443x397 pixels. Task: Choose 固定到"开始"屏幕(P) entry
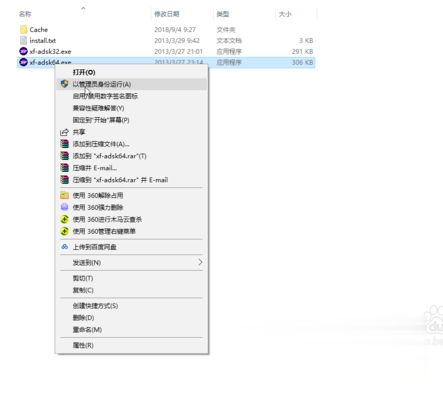coord(132,120)
